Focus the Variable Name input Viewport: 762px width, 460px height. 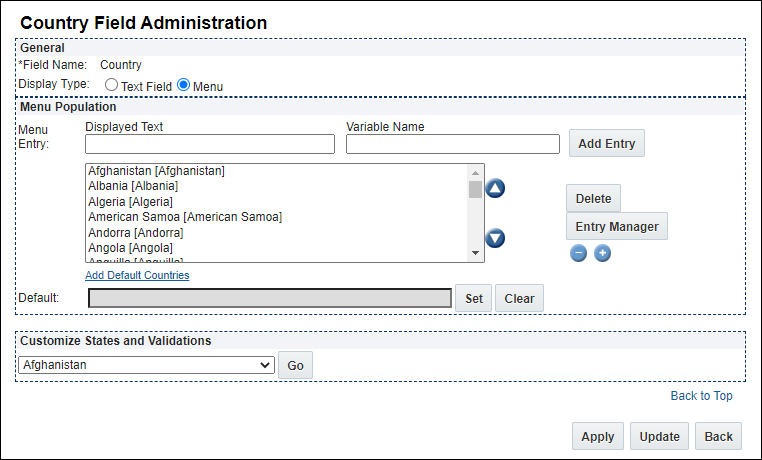(453, 144)
